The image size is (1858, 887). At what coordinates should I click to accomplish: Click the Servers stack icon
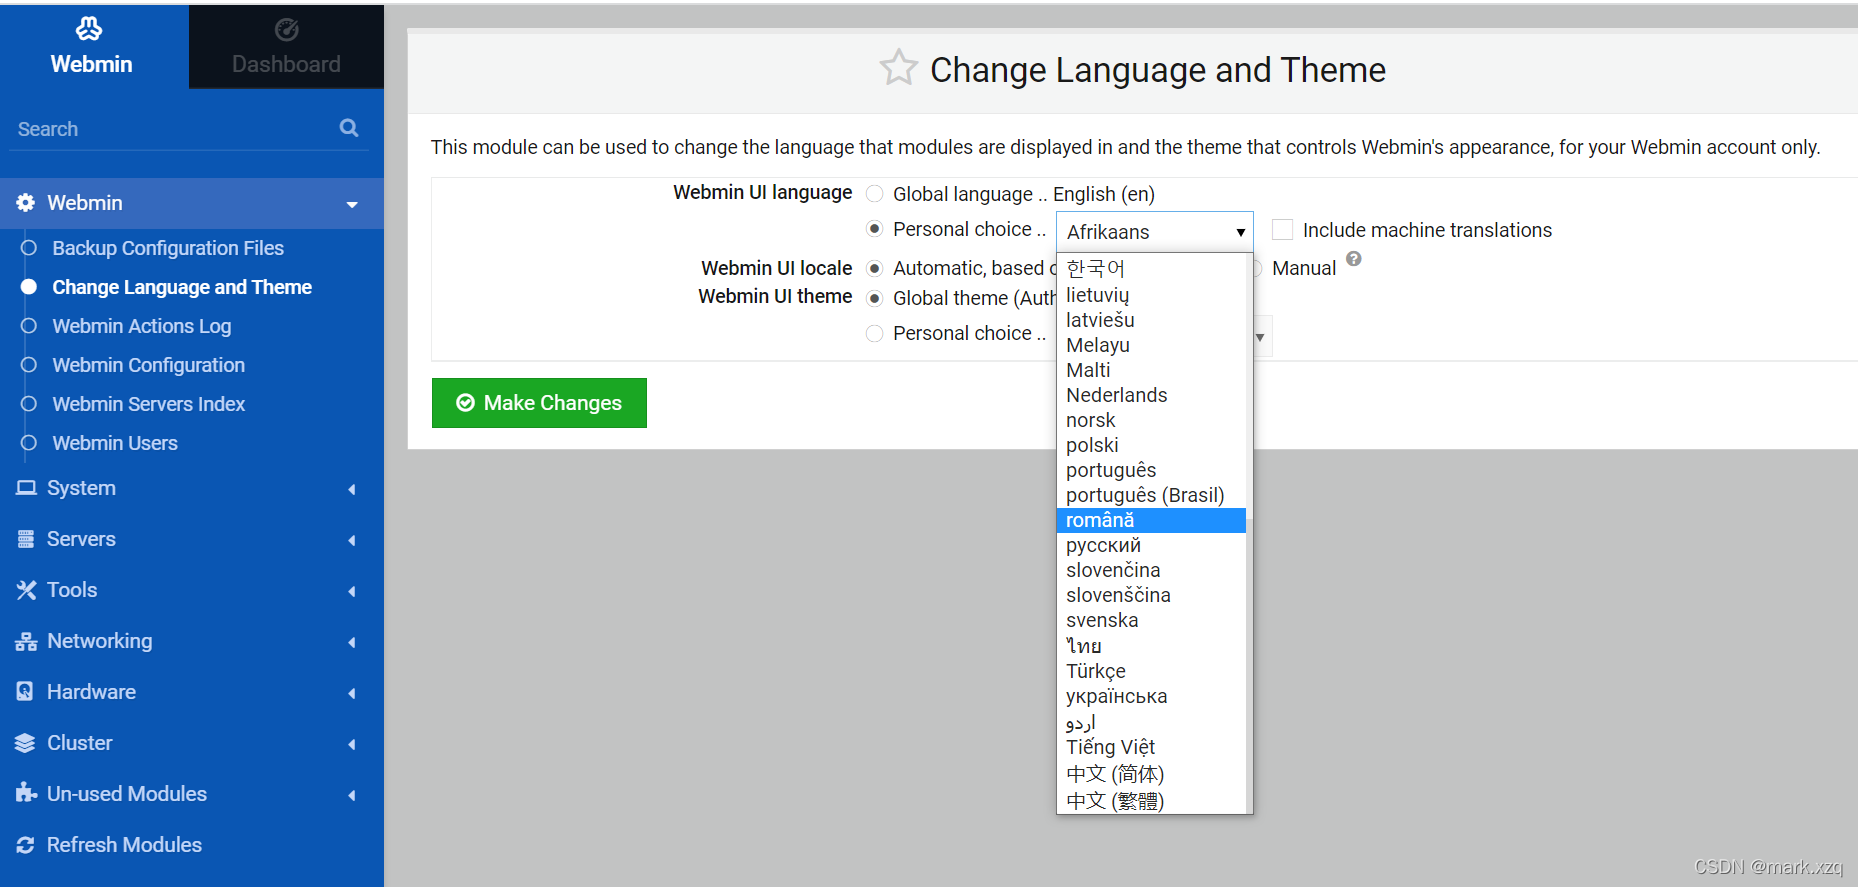tap(26, 539)
